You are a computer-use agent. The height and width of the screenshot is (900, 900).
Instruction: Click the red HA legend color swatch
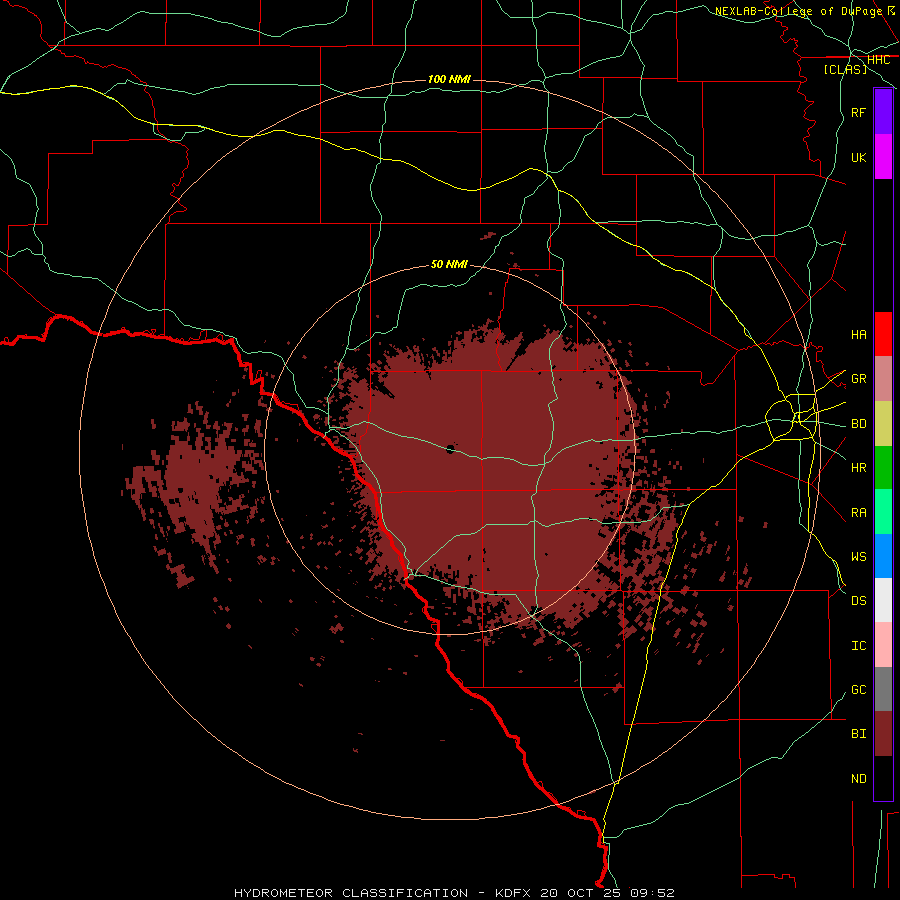(883, 334)
